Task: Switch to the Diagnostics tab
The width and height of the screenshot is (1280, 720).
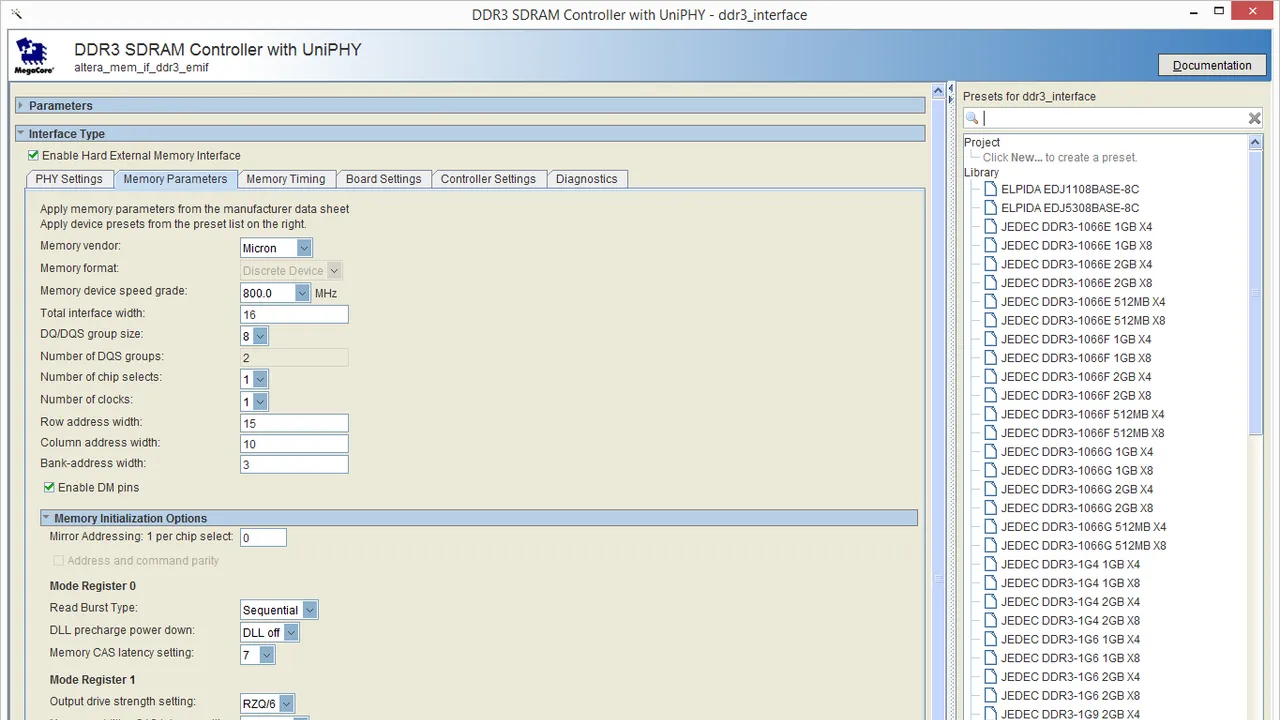Action: pyautogui.click(x=587, y=179)
